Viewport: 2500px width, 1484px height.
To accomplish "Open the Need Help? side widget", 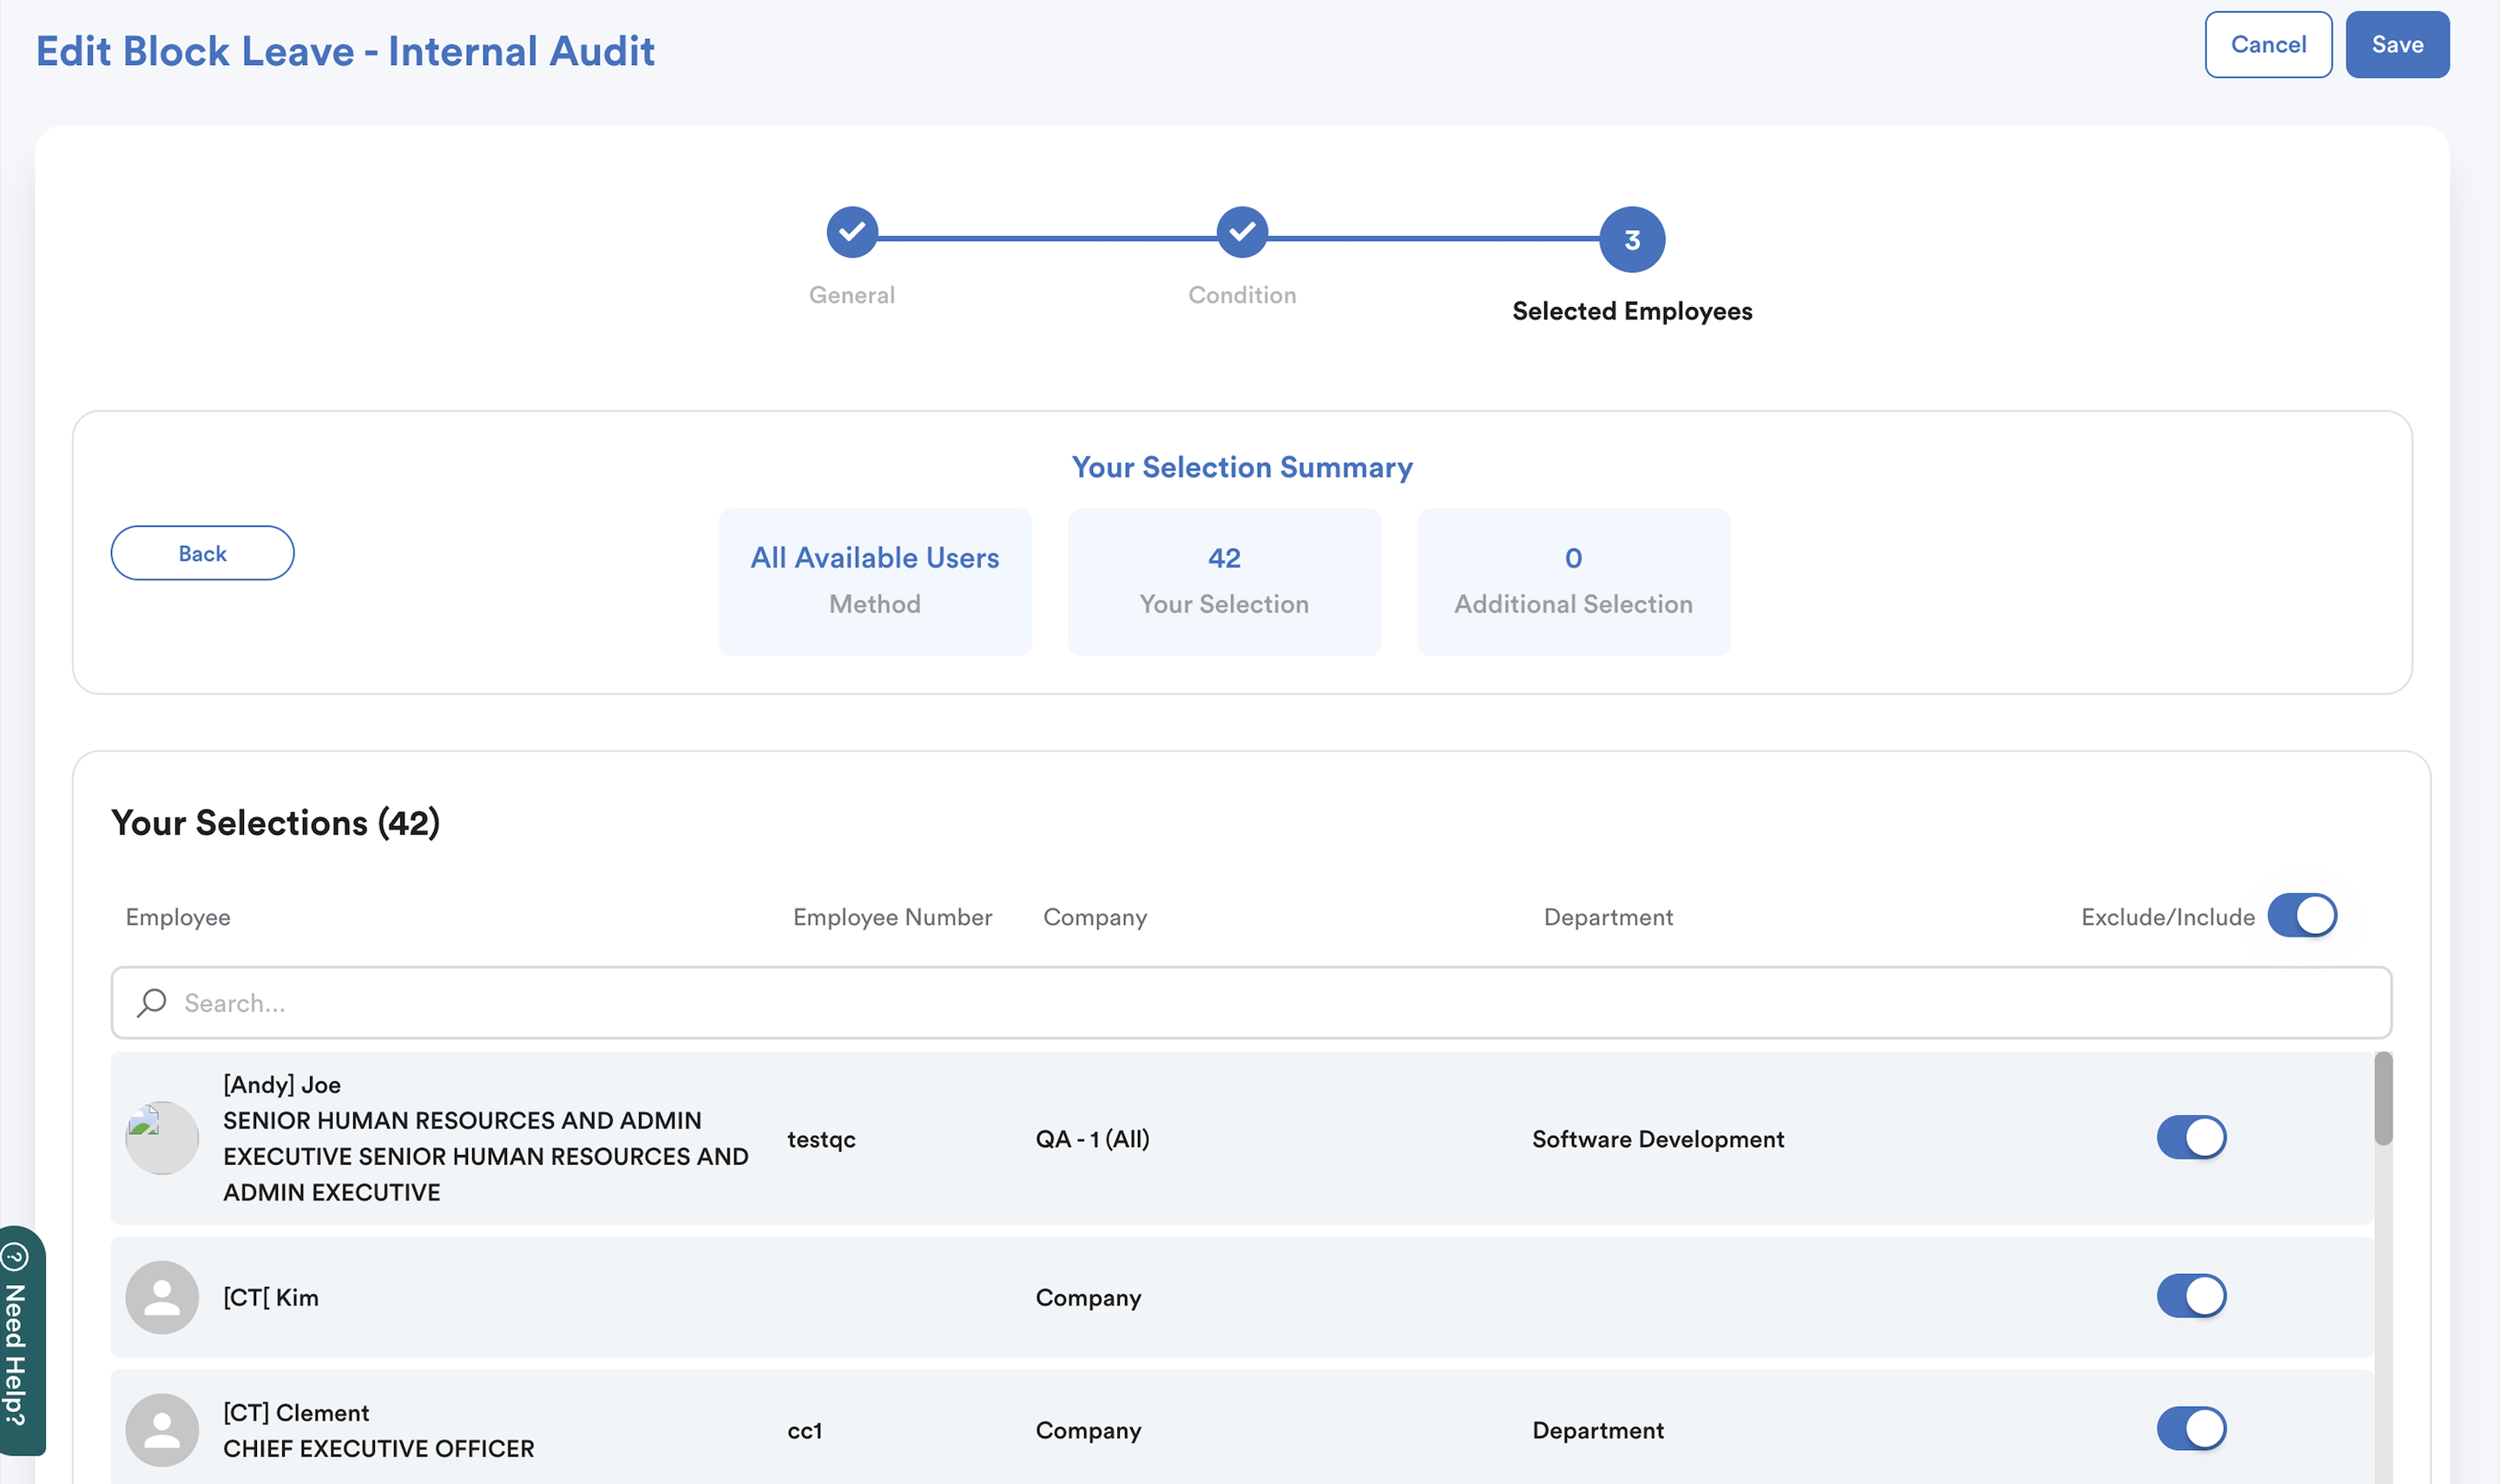I will point(20,1340).
